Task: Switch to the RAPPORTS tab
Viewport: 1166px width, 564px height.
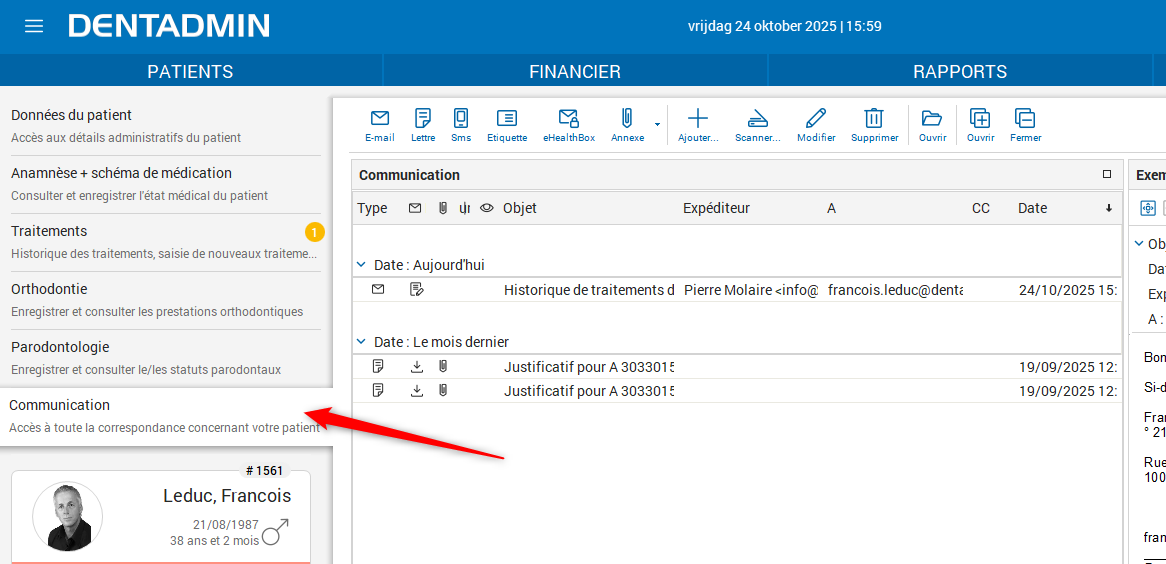Action: (960, 72)
